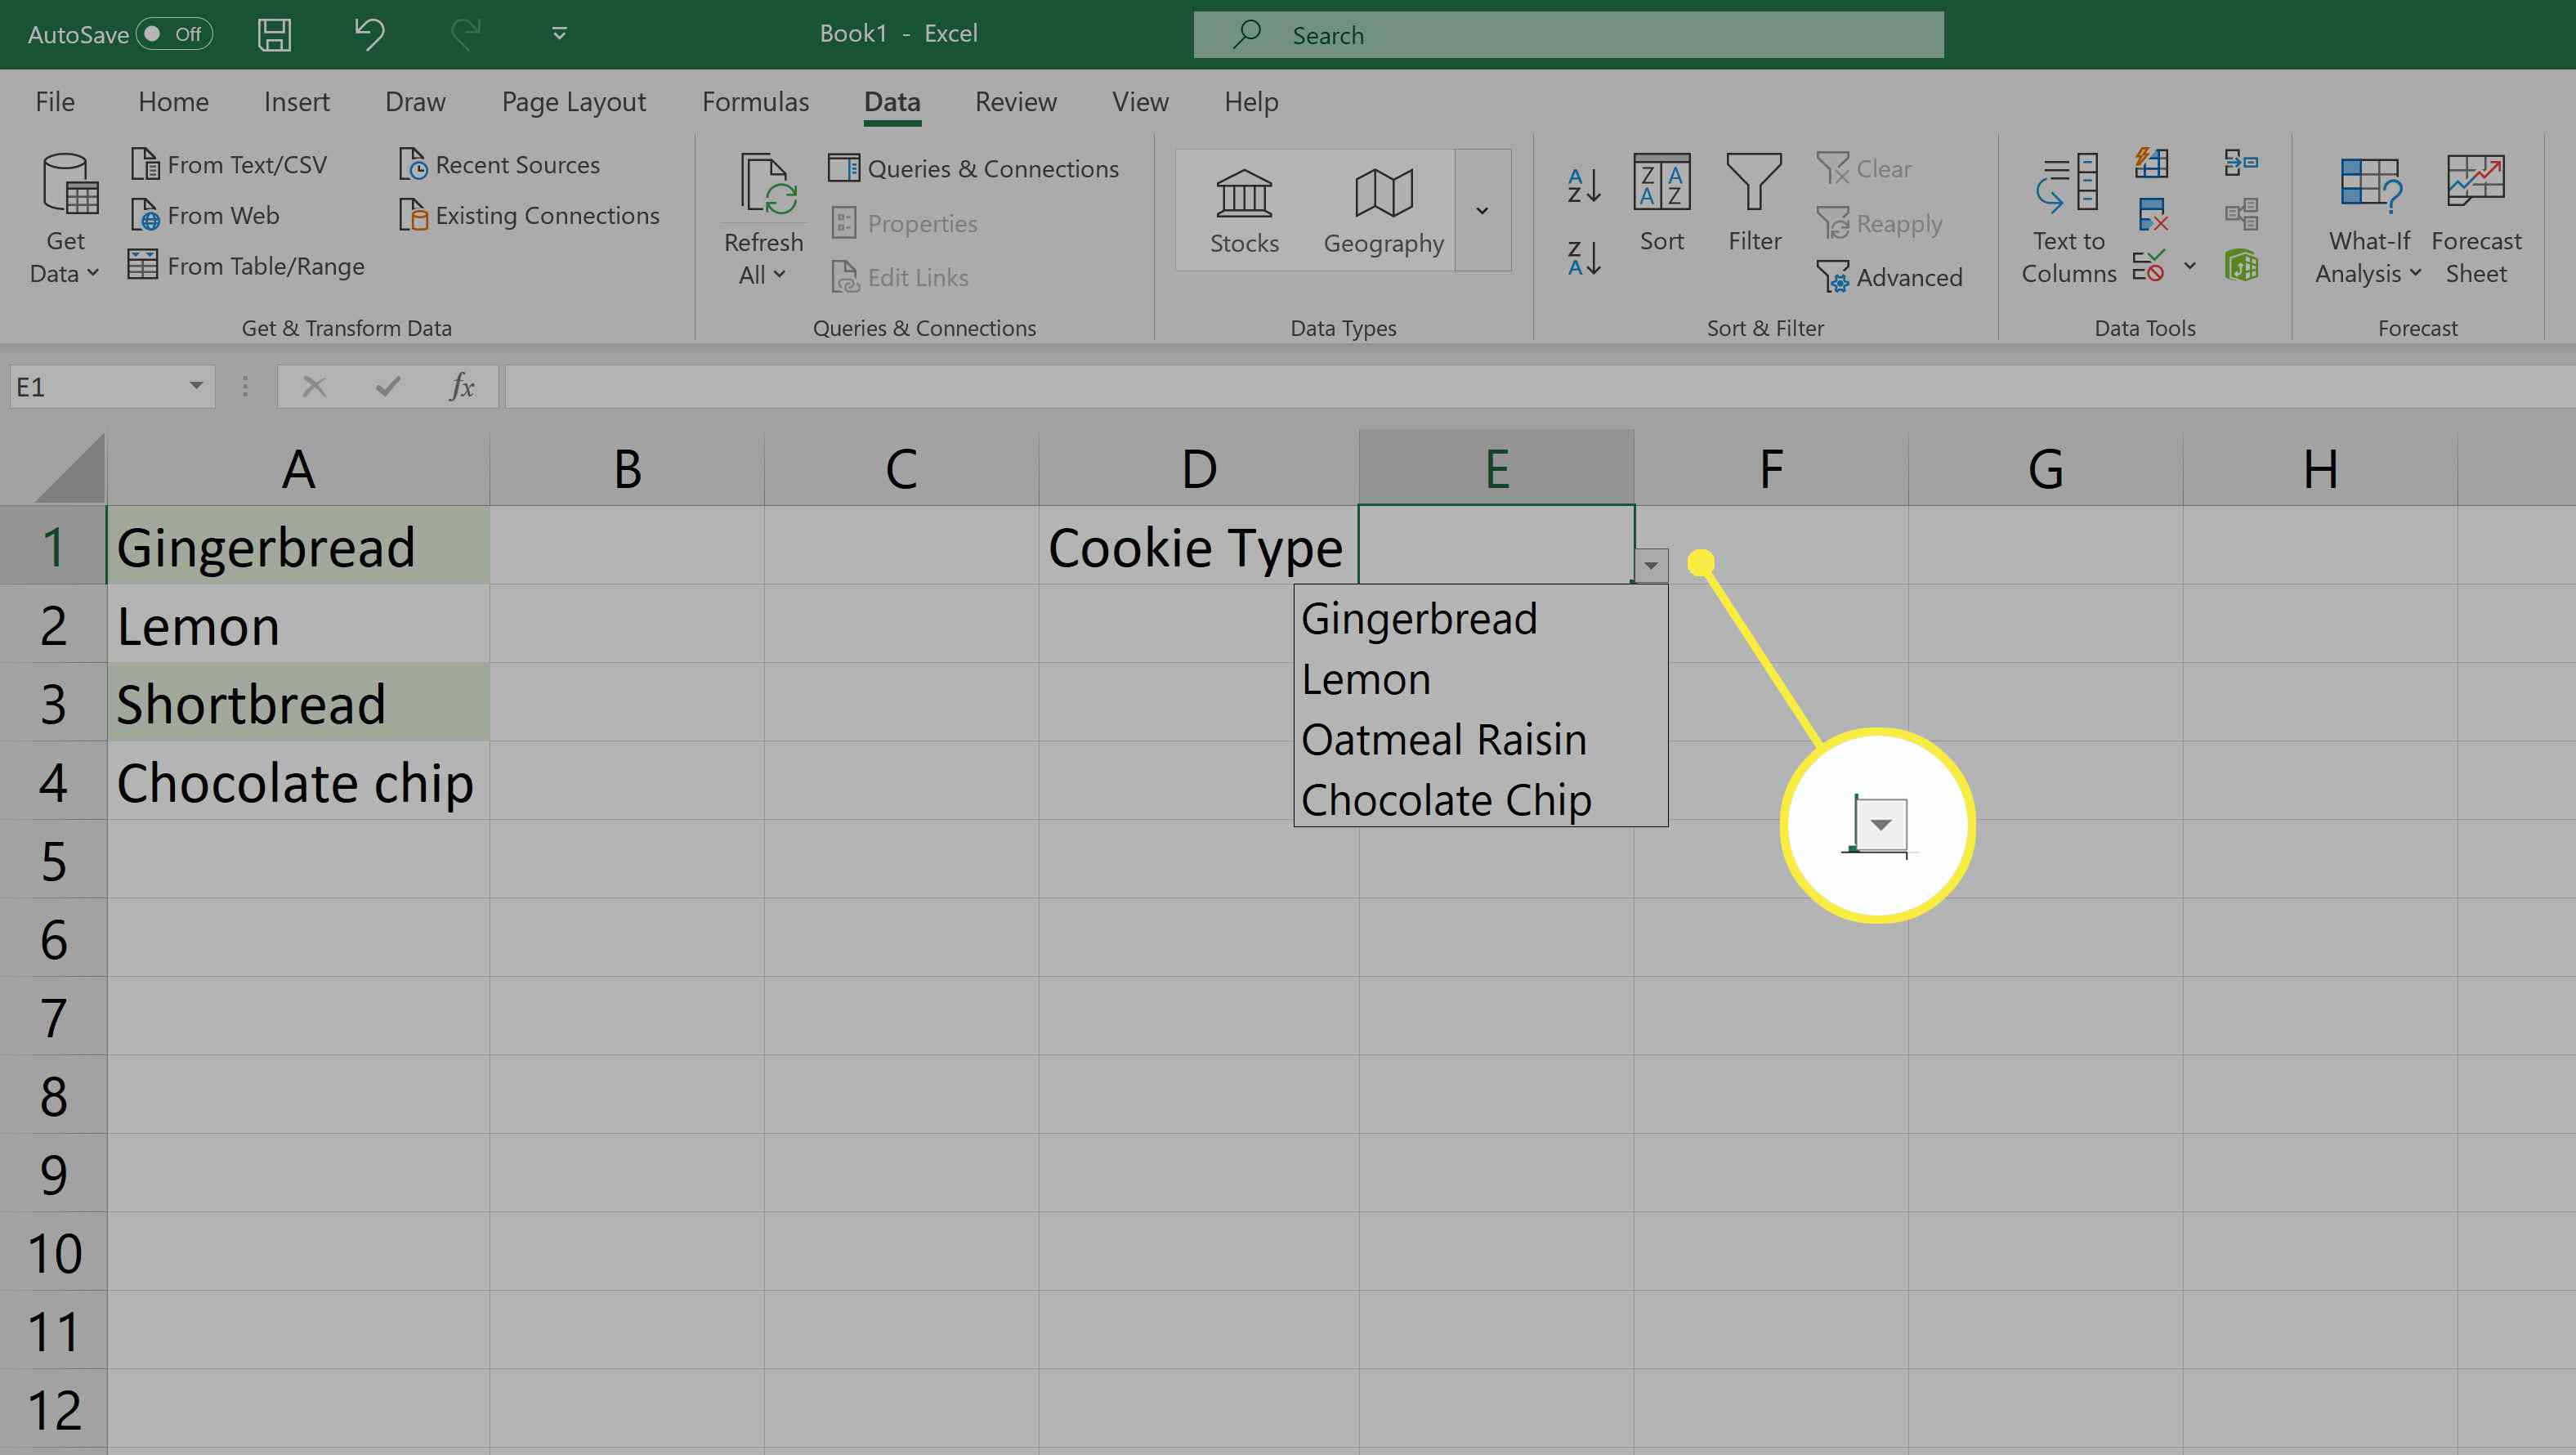Click the cell E1 dropdown arrow
Viewport: 2576px width, 1455px height.
coord(1651,566)
